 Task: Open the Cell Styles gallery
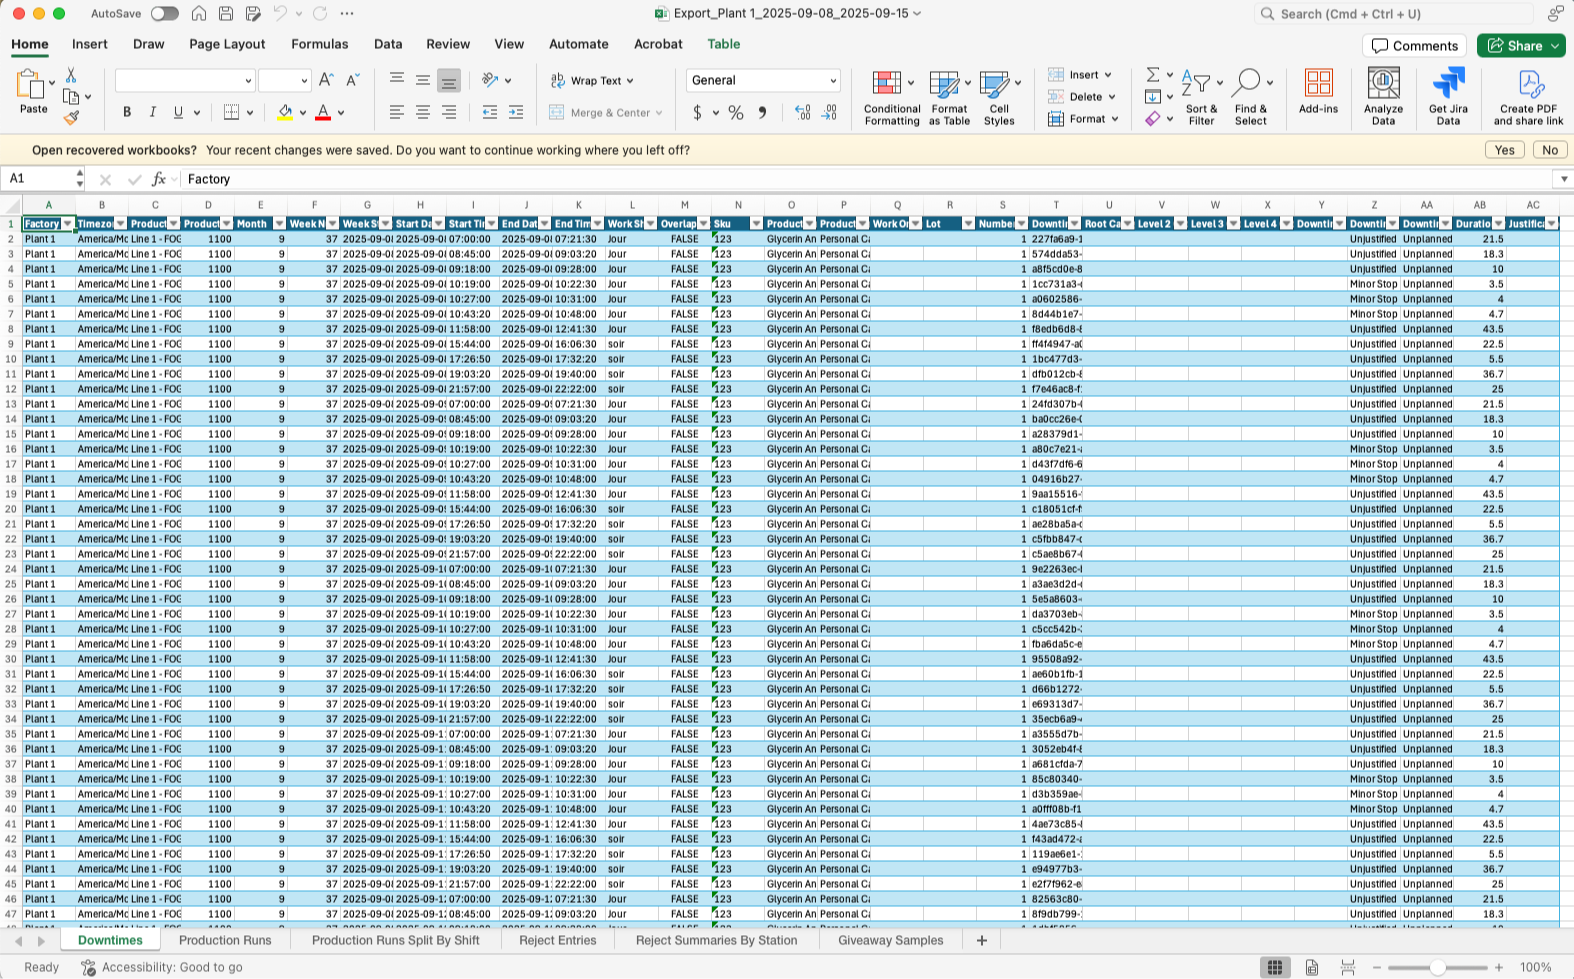[x=998, y=98]
